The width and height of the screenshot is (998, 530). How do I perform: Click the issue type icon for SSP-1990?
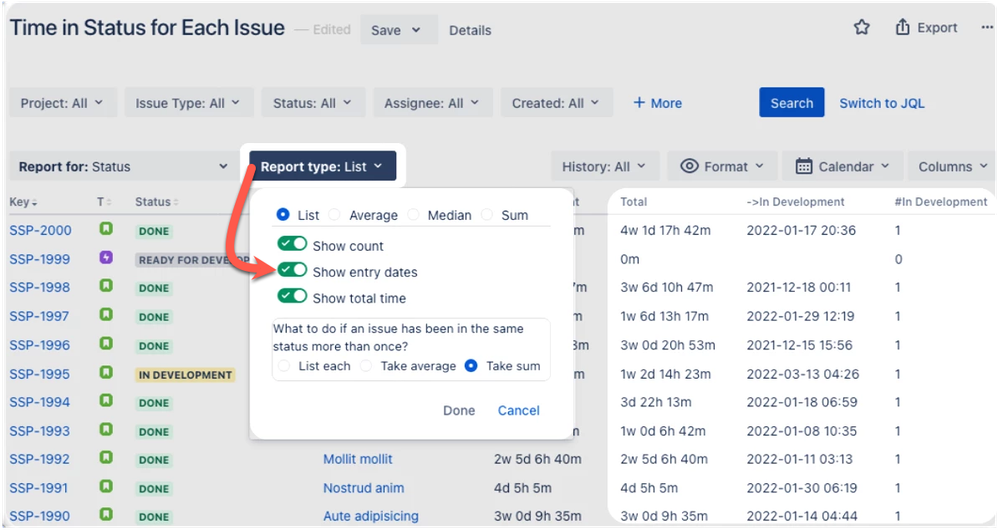coord(106,514)
